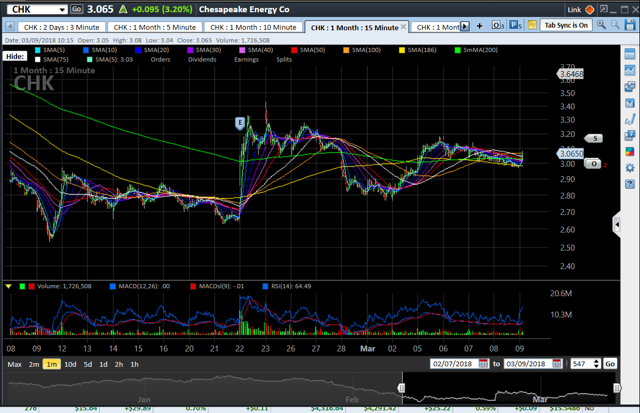Open the table view icon in right sidebar

point(630,53)
